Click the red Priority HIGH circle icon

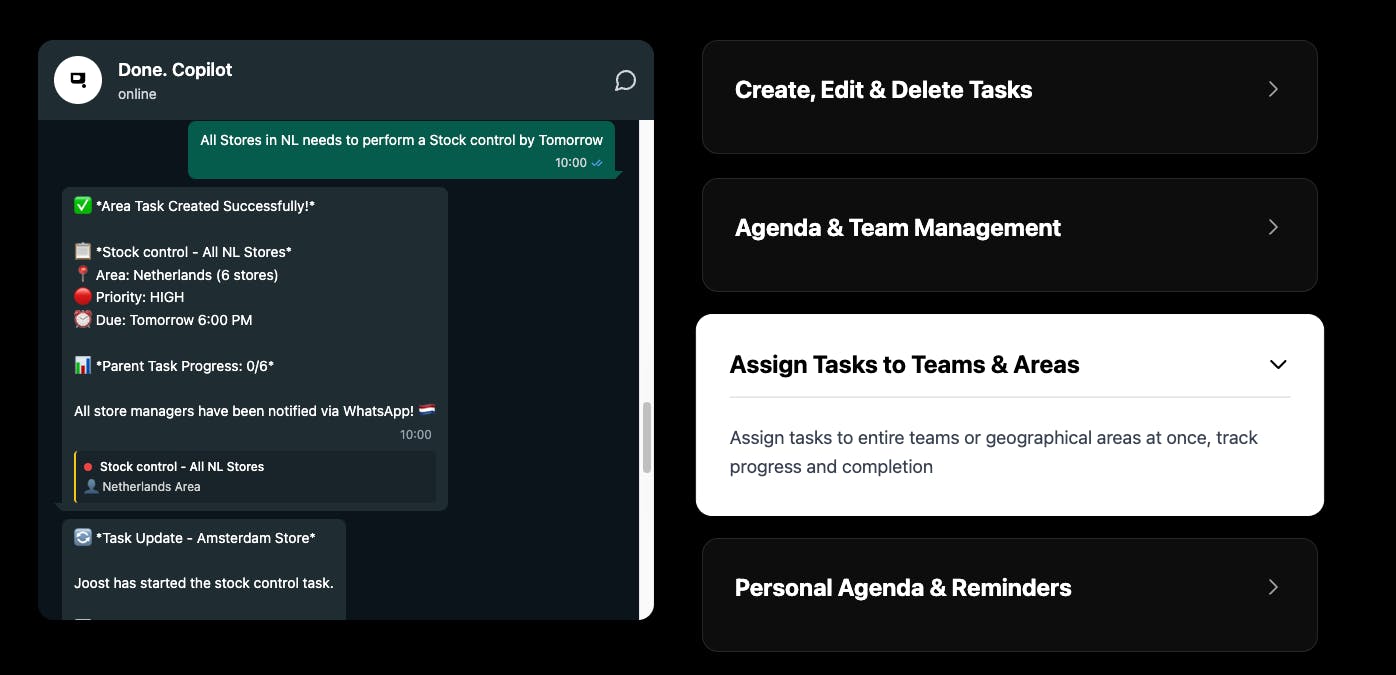click(x=83, y=297)
